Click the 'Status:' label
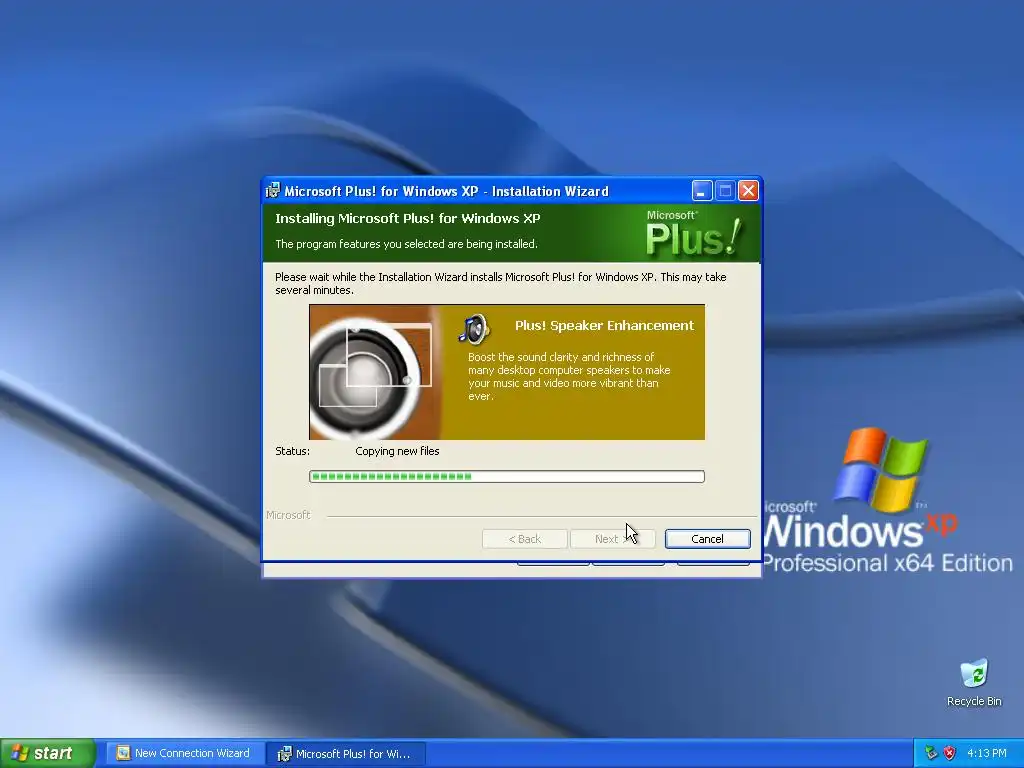The height and width of the screenshot is (768, 1024). (293, 451)
